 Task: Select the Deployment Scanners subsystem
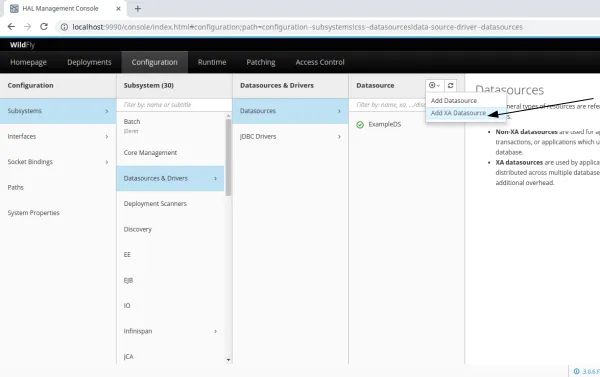click(x=170, y=204)
